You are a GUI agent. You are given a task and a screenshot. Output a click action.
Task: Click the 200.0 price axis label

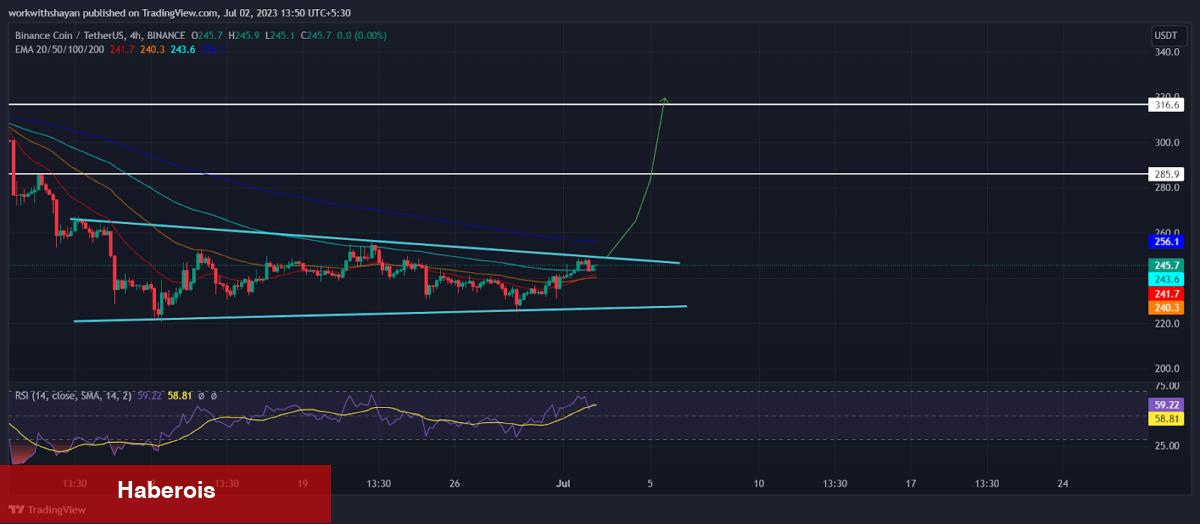(1166, 368)
